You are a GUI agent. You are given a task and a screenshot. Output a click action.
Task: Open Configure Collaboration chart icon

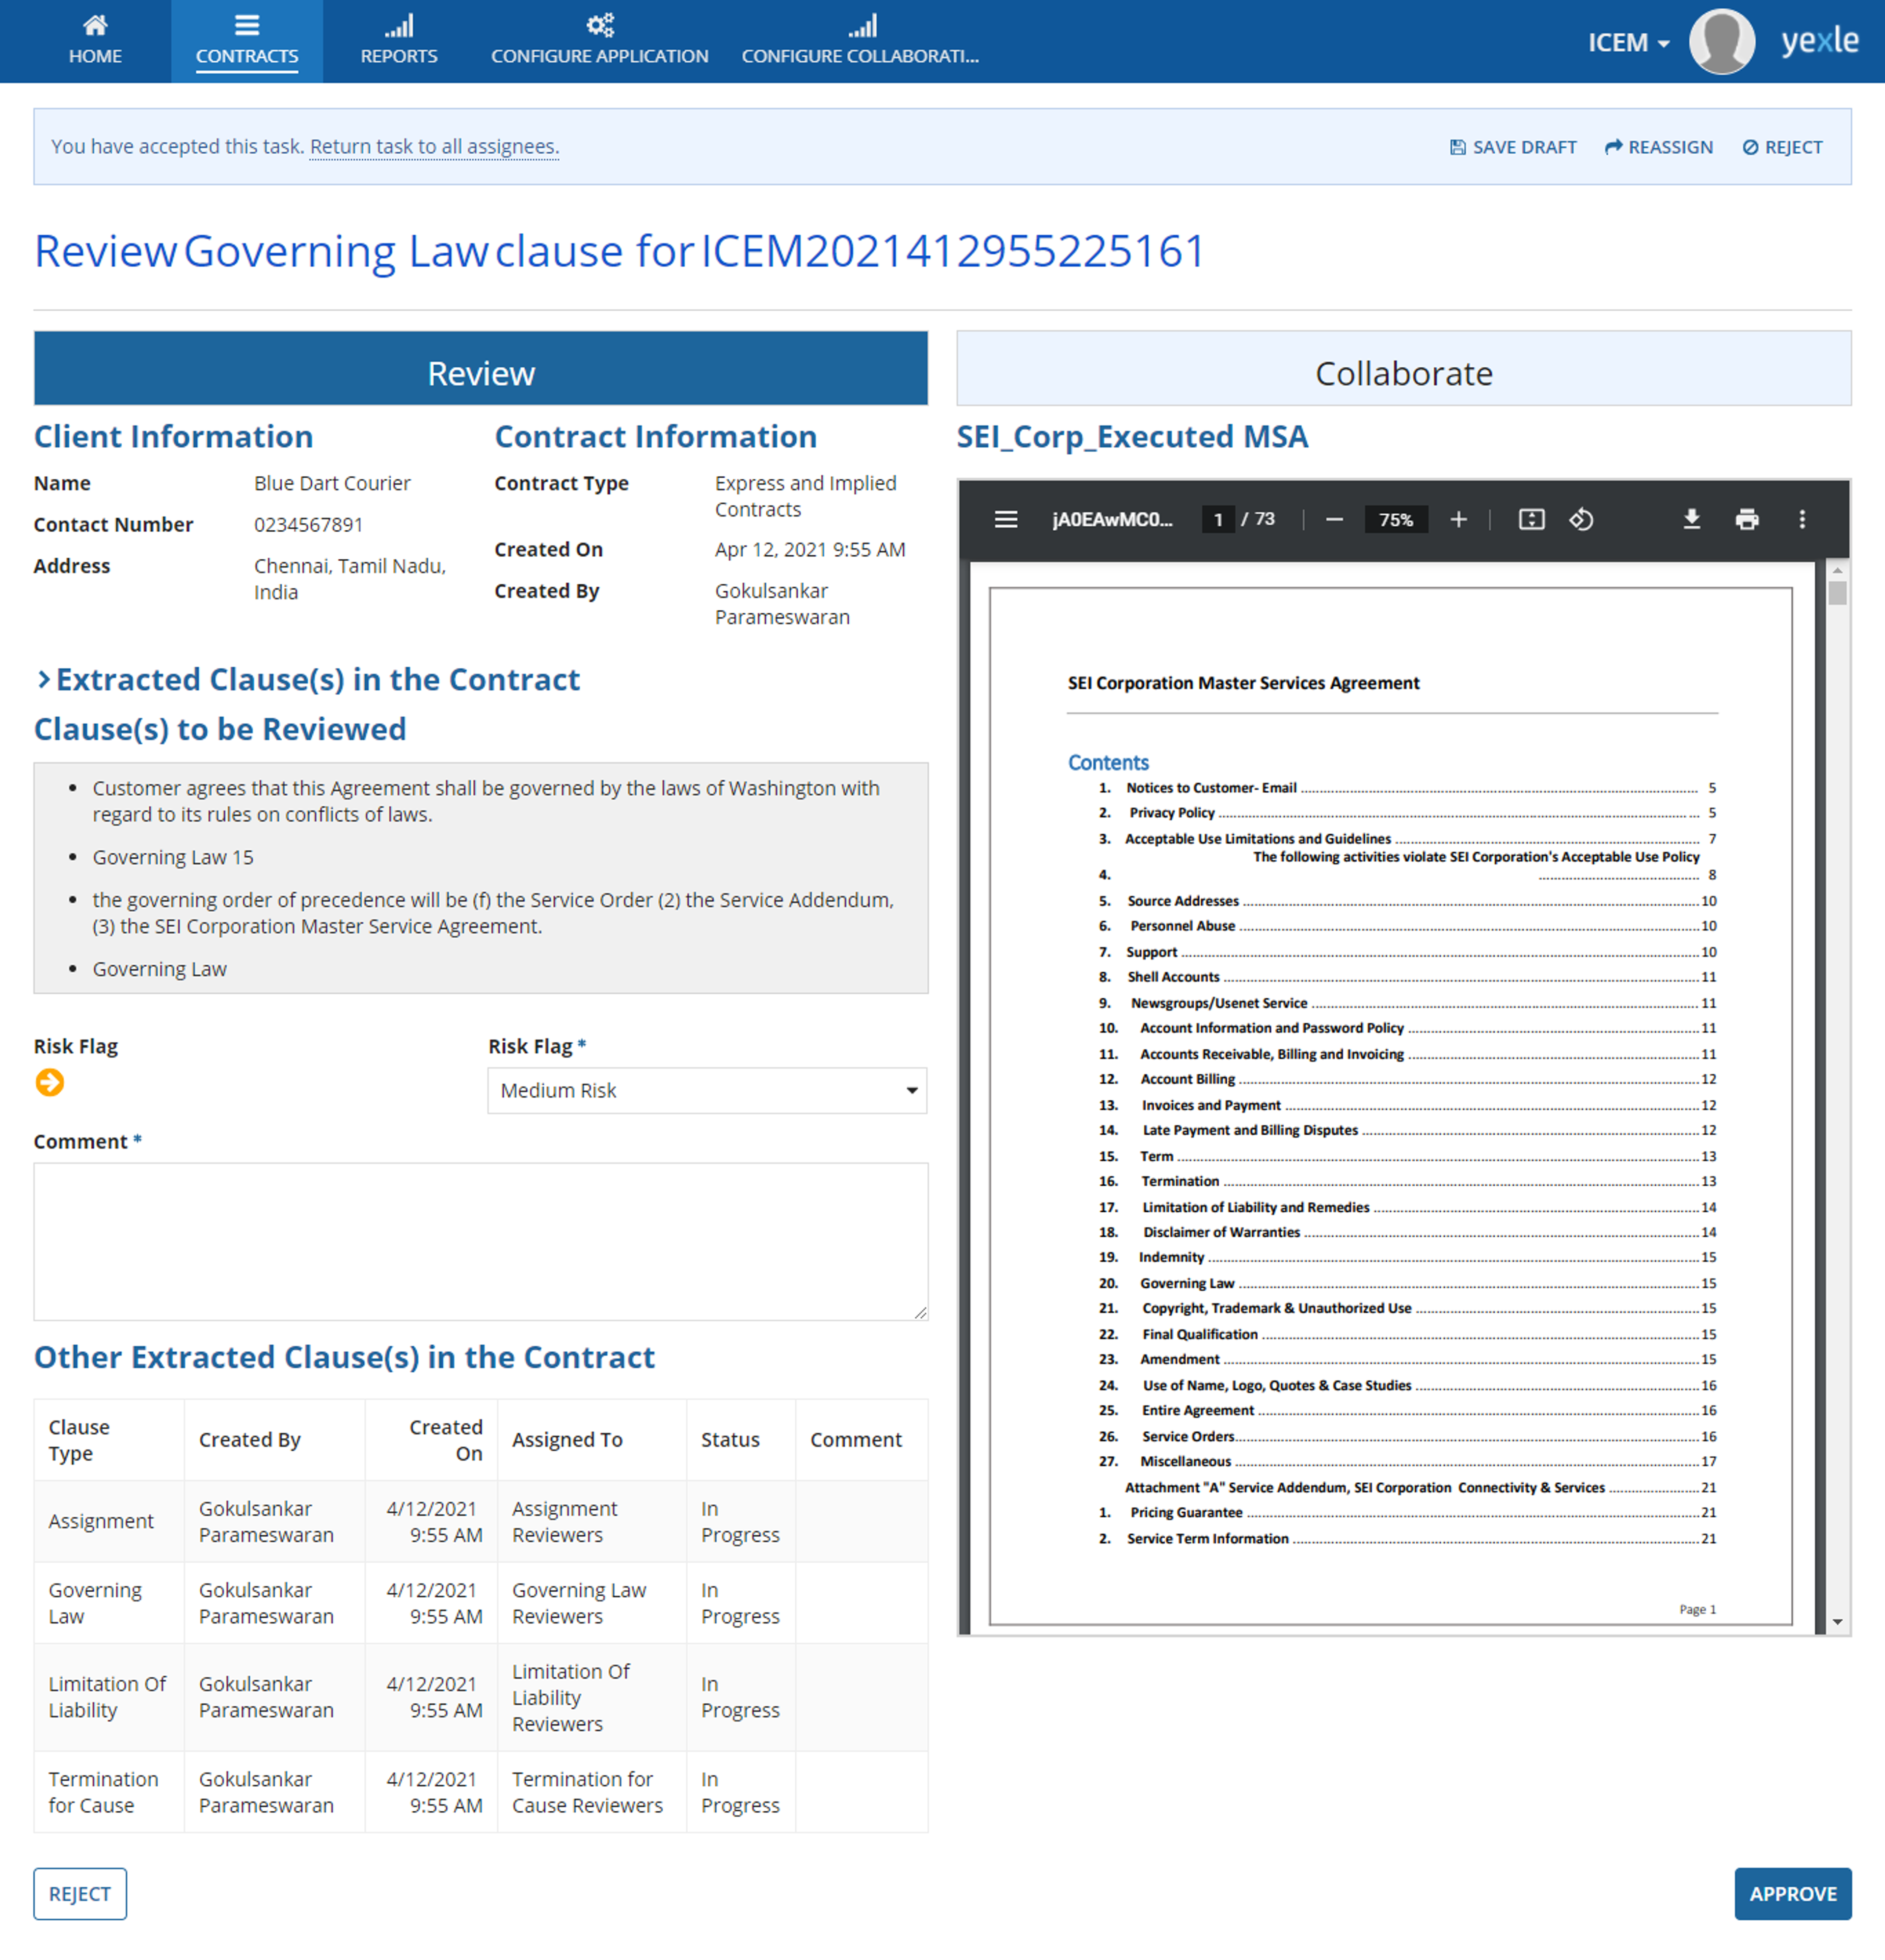[862, 25]
